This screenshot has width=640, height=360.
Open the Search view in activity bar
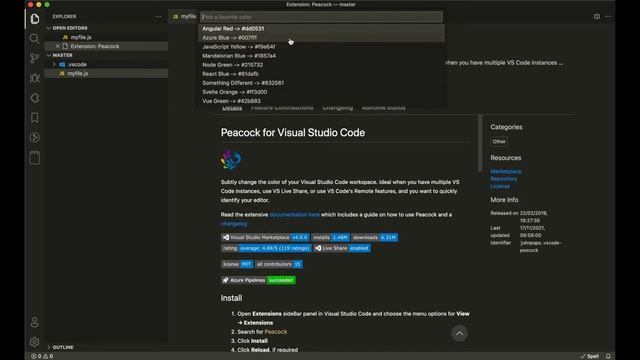click(x=35, y=39)
